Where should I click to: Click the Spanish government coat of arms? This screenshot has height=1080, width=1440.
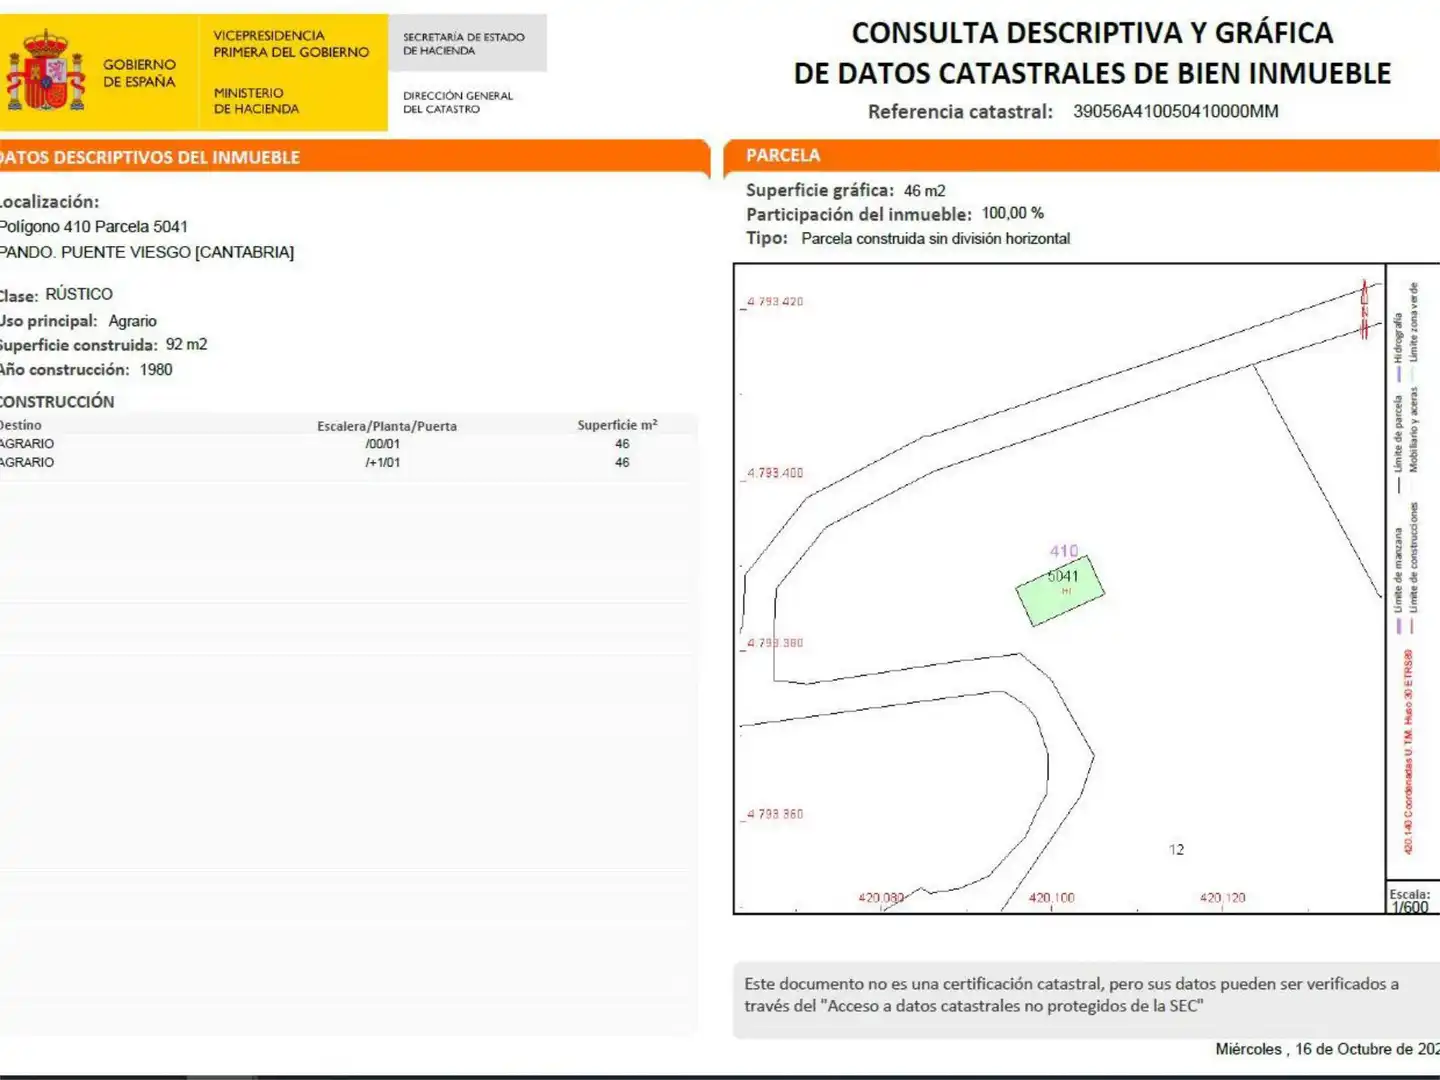(x=47, y=70)
